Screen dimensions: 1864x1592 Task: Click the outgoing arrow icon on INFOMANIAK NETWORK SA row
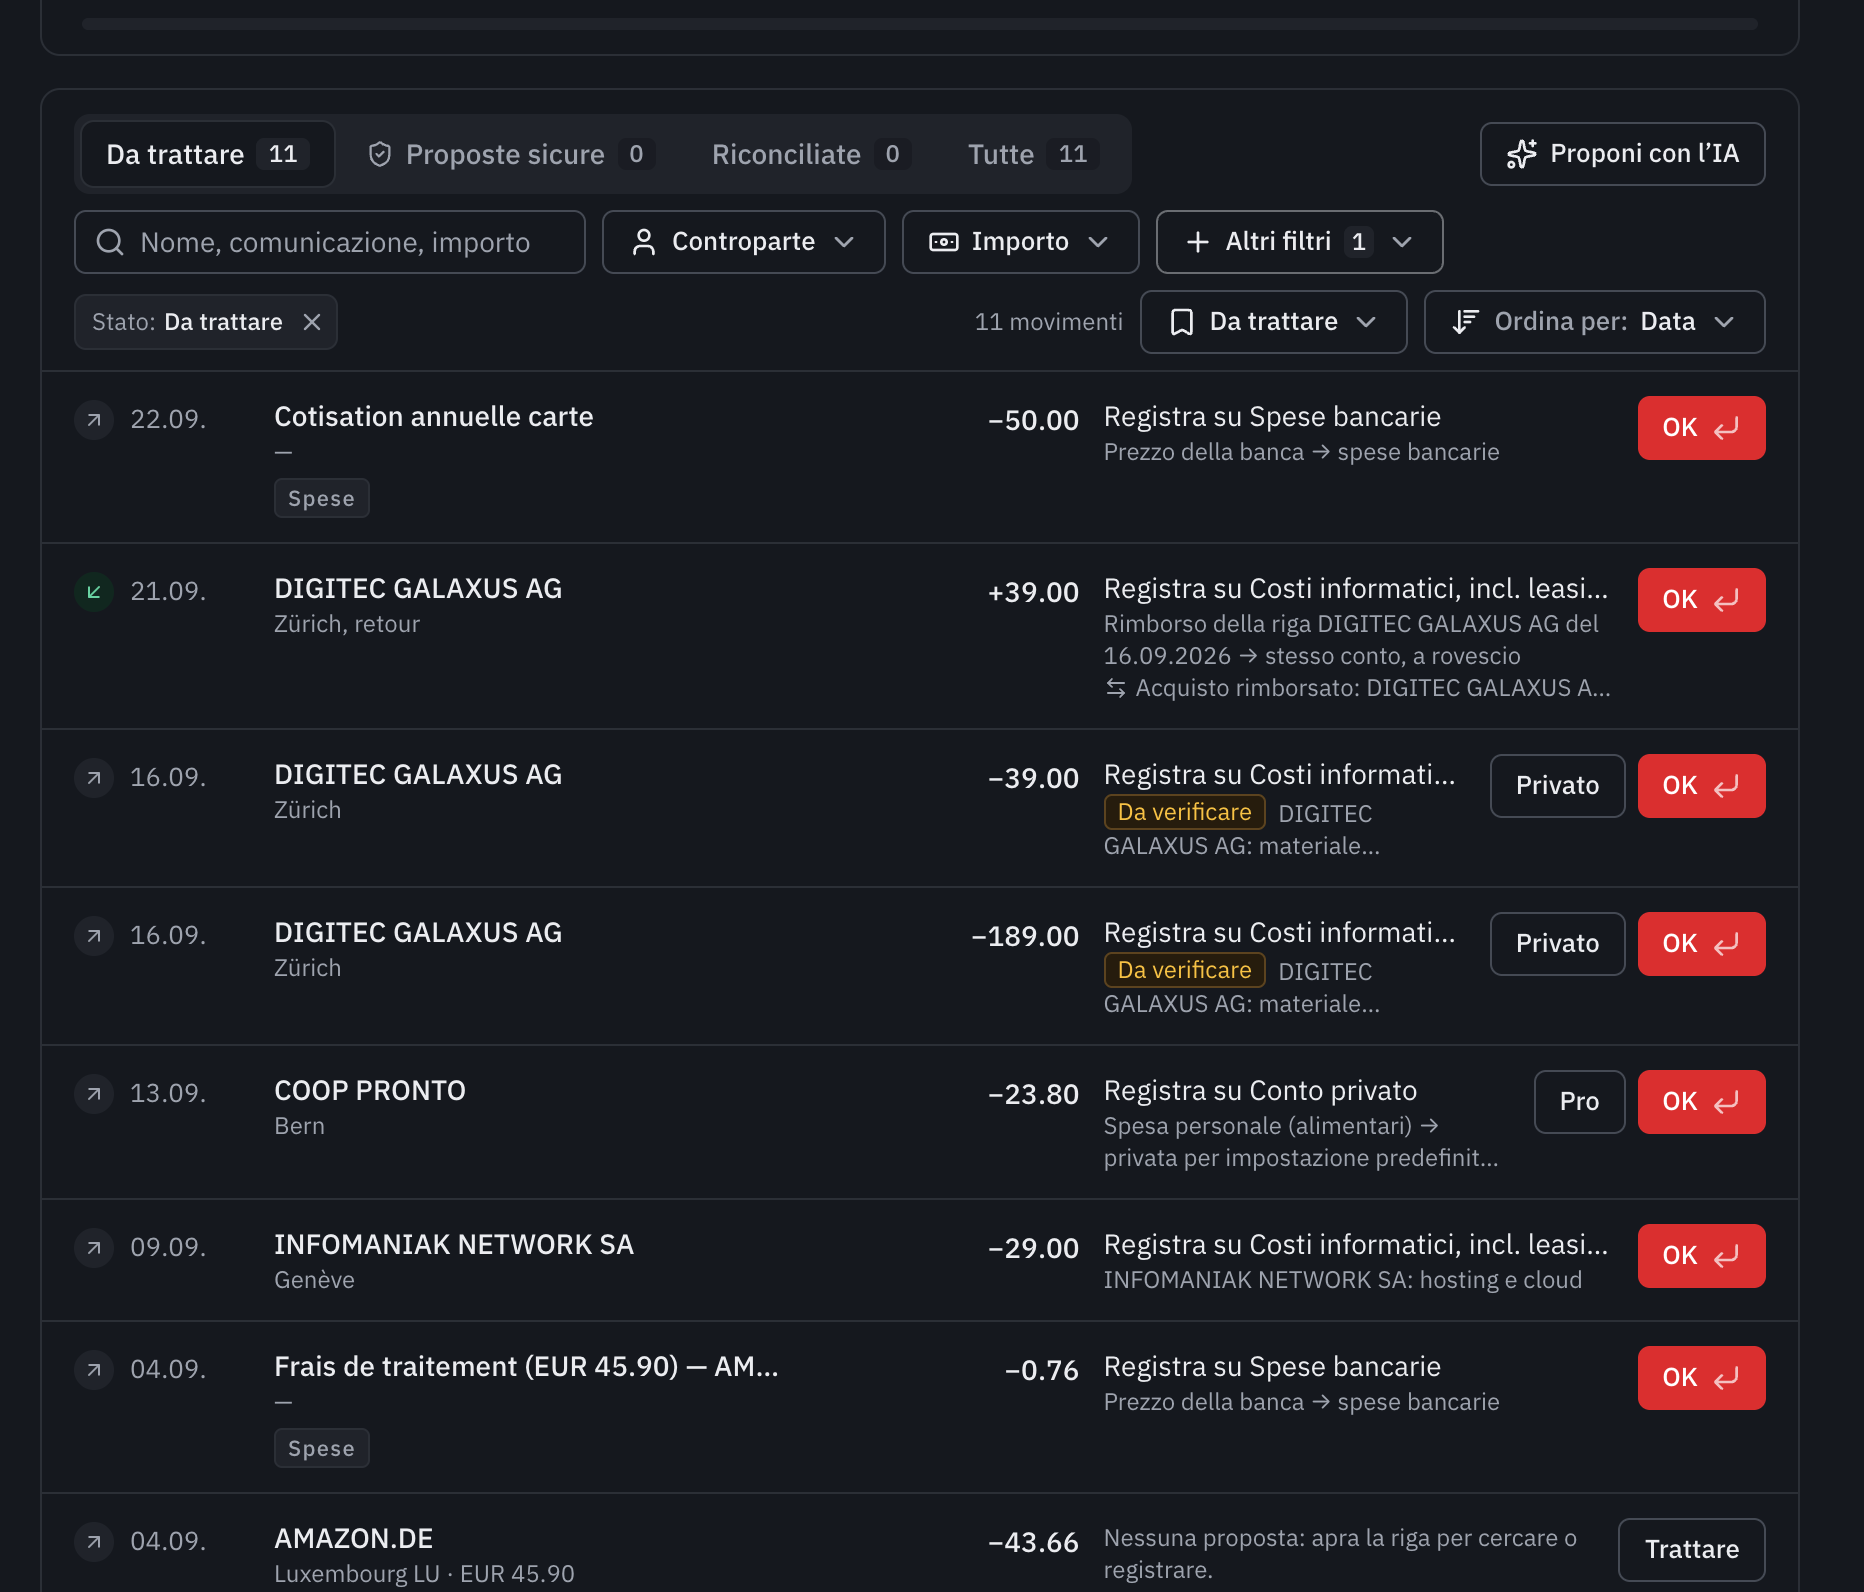(94, 1248)
